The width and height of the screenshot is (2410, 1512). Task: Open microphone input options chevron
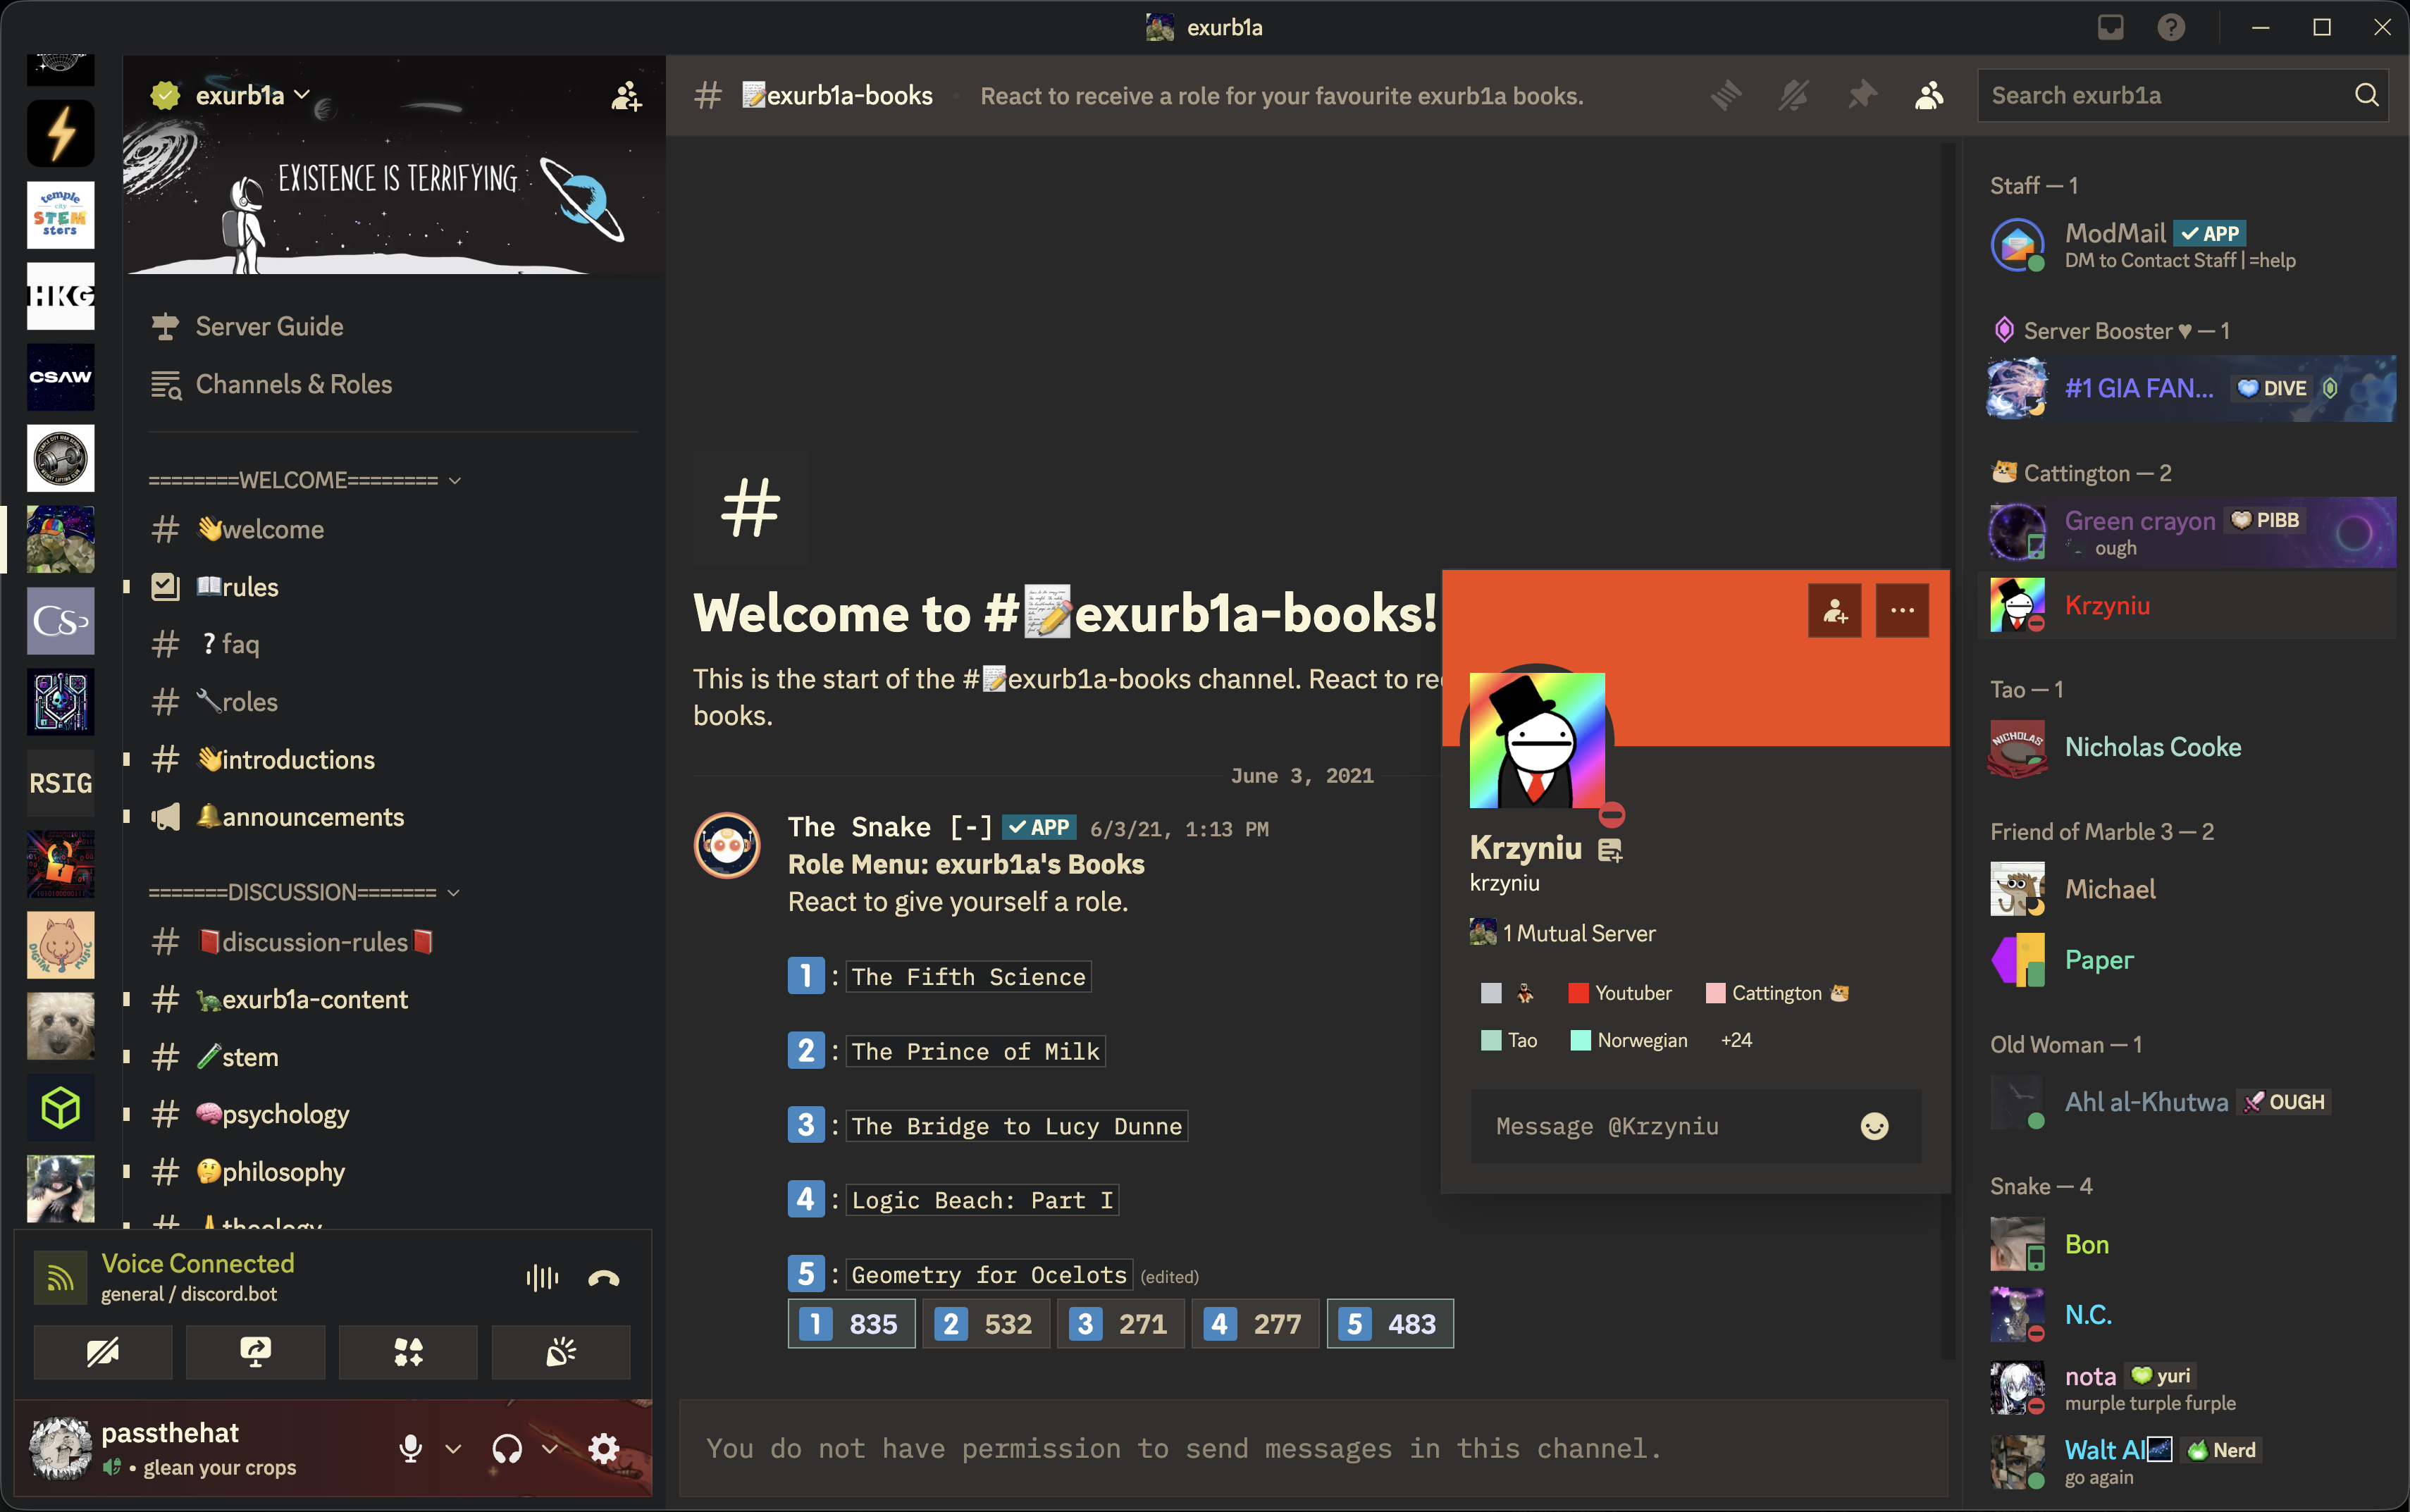pyautogui.click(x=453, y=1448)
